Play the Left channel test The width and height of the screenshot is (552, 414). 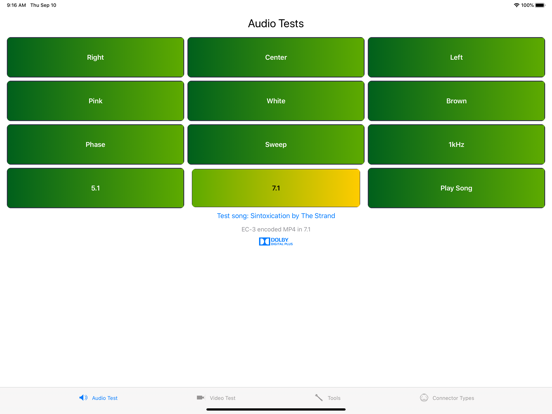(x=456, y=57)
